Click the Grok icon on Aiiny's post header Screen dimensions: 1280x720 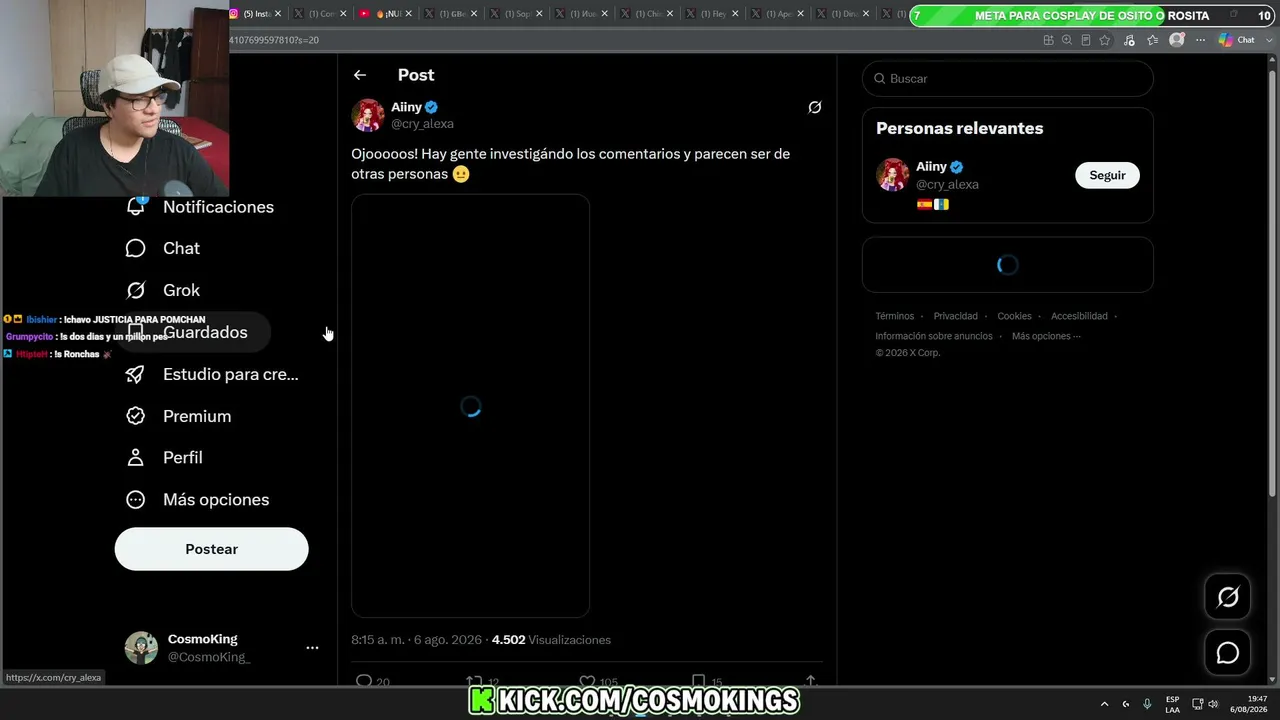(x=815, y=107)
